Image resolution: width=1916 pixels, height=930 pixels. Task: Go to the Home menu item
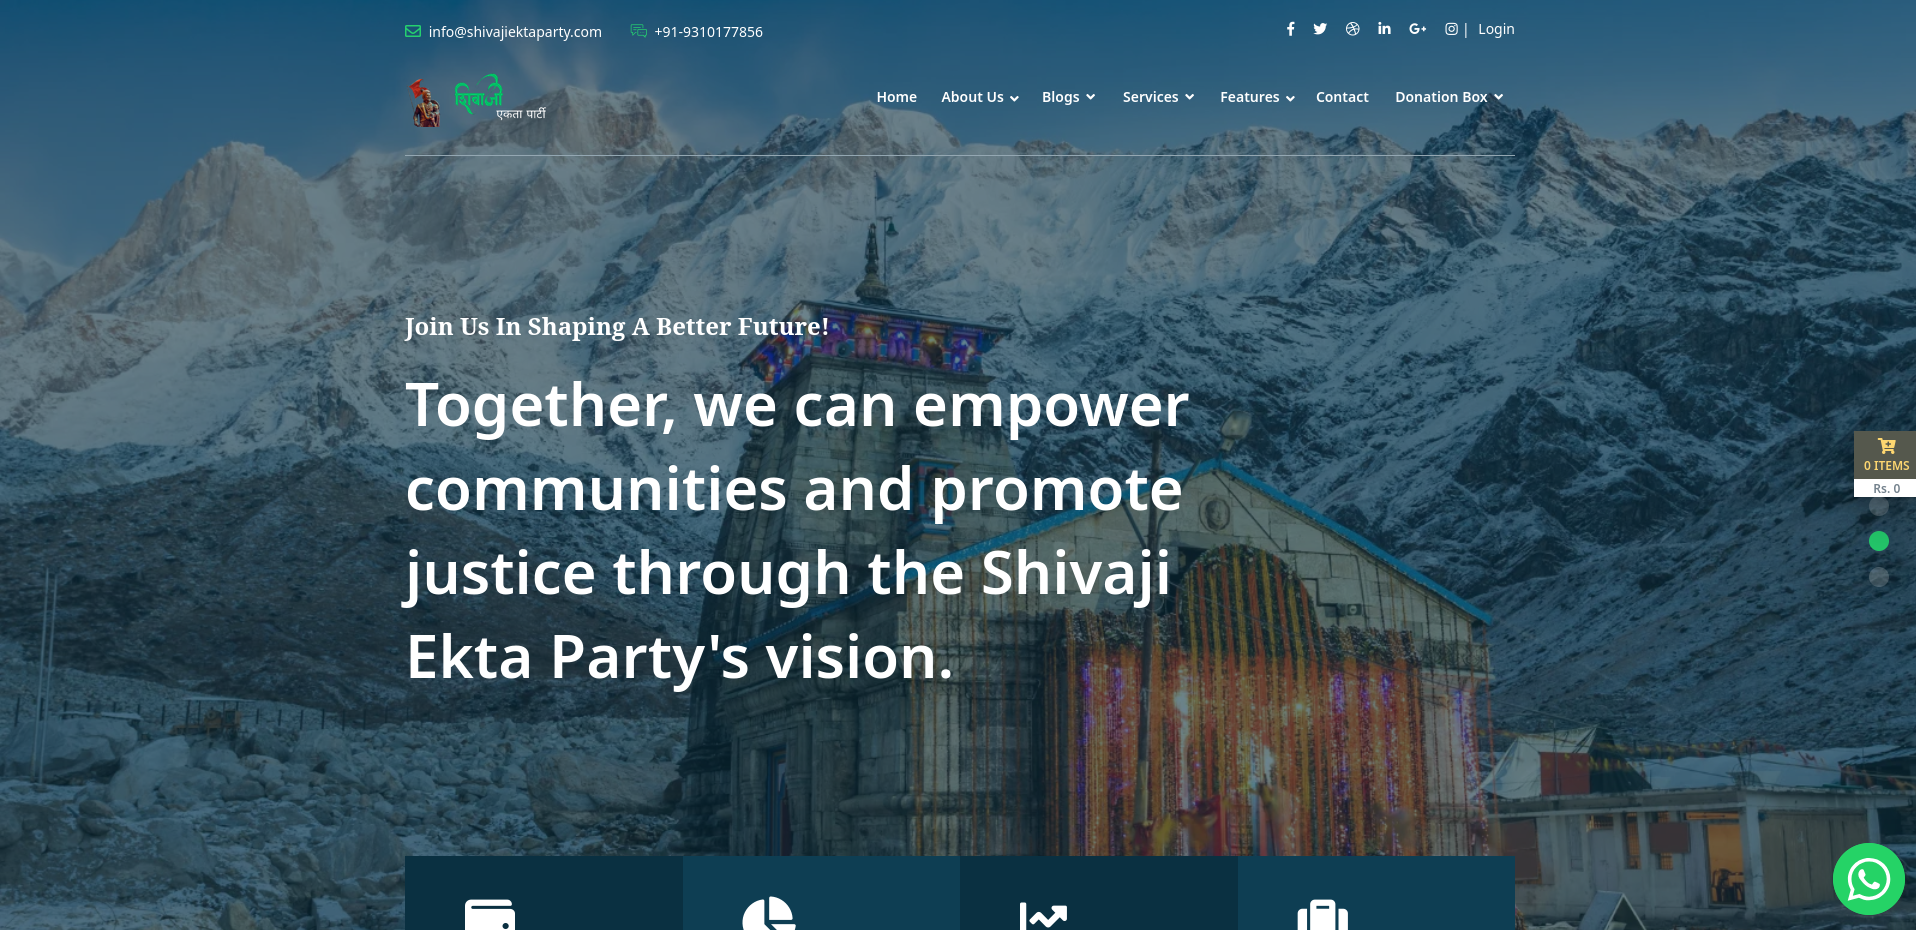click(896, 97)
